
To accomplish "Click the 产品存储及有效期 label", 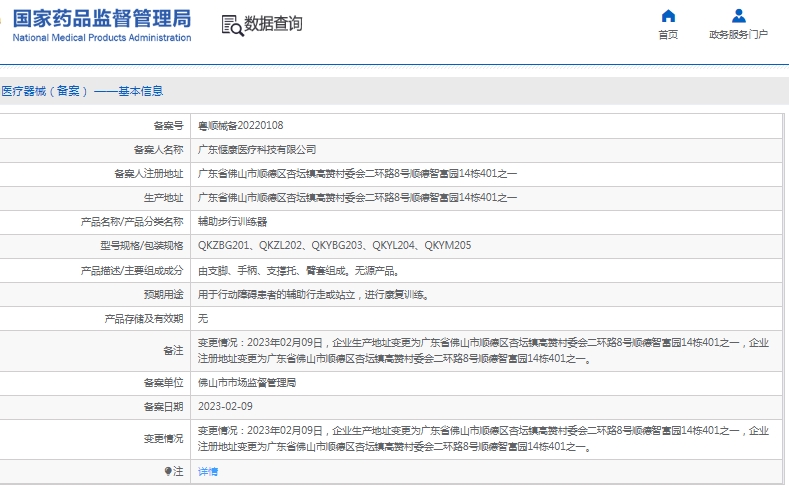I will (144, 318).
